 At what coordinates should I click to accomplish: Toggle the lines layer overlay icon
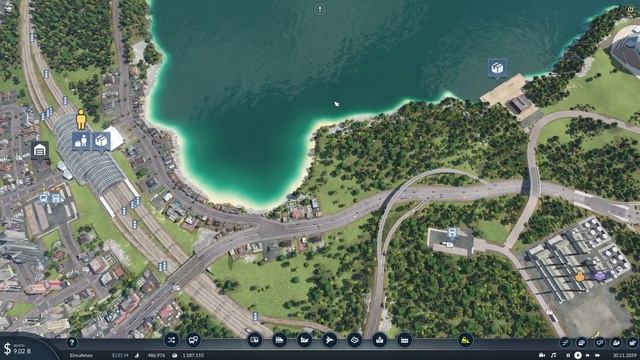point(565,342)
